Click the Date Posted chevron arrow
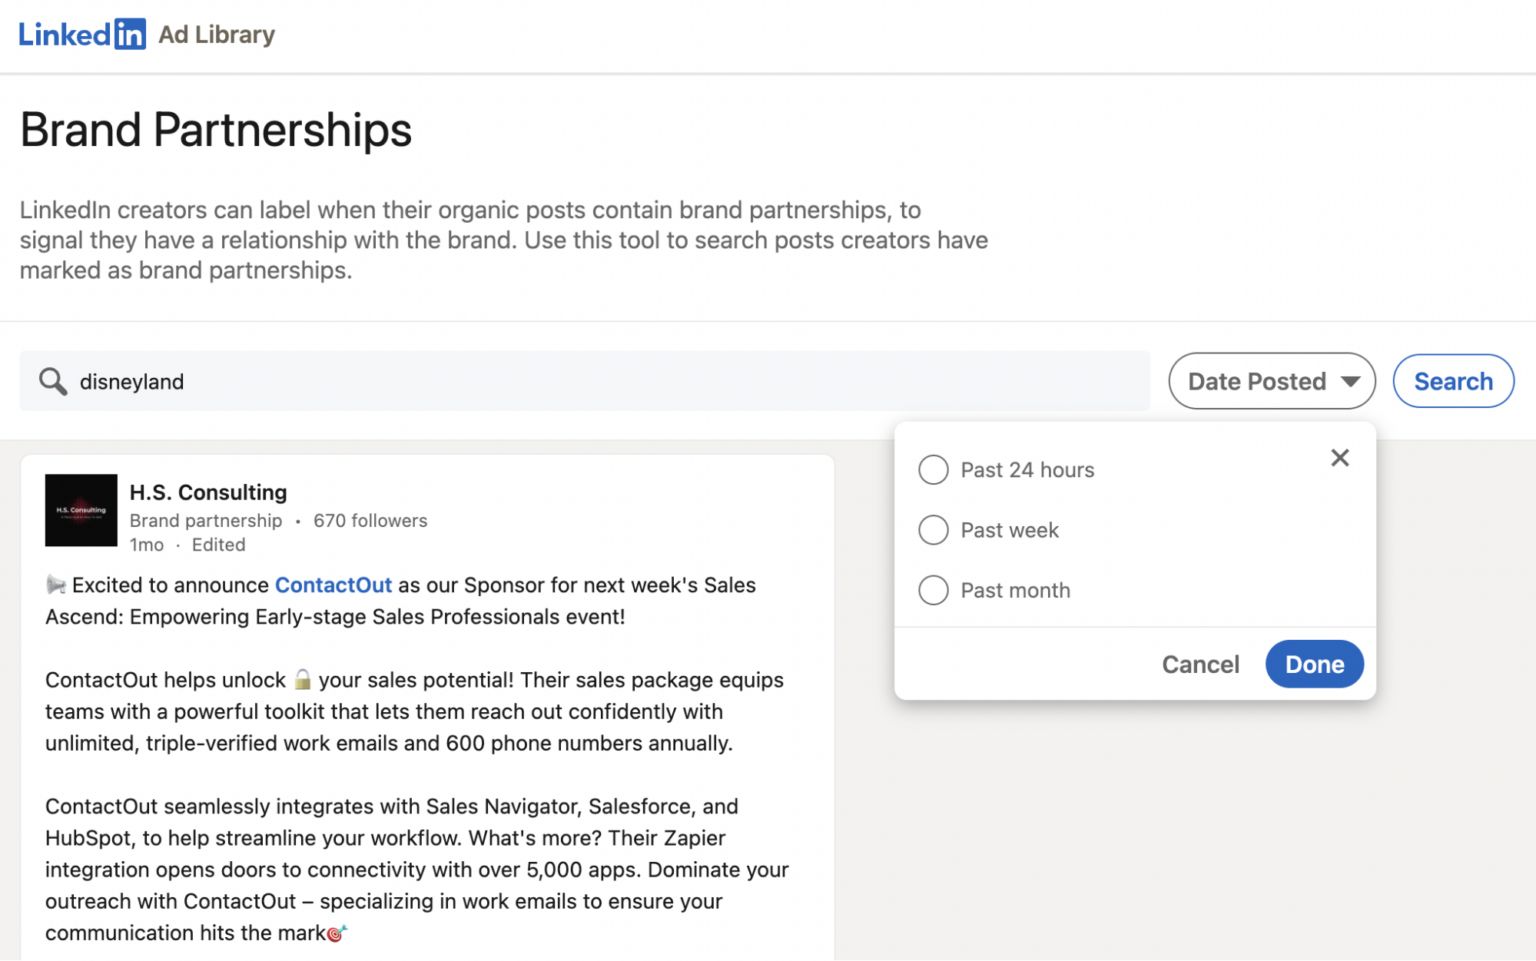 point(1352,381)
